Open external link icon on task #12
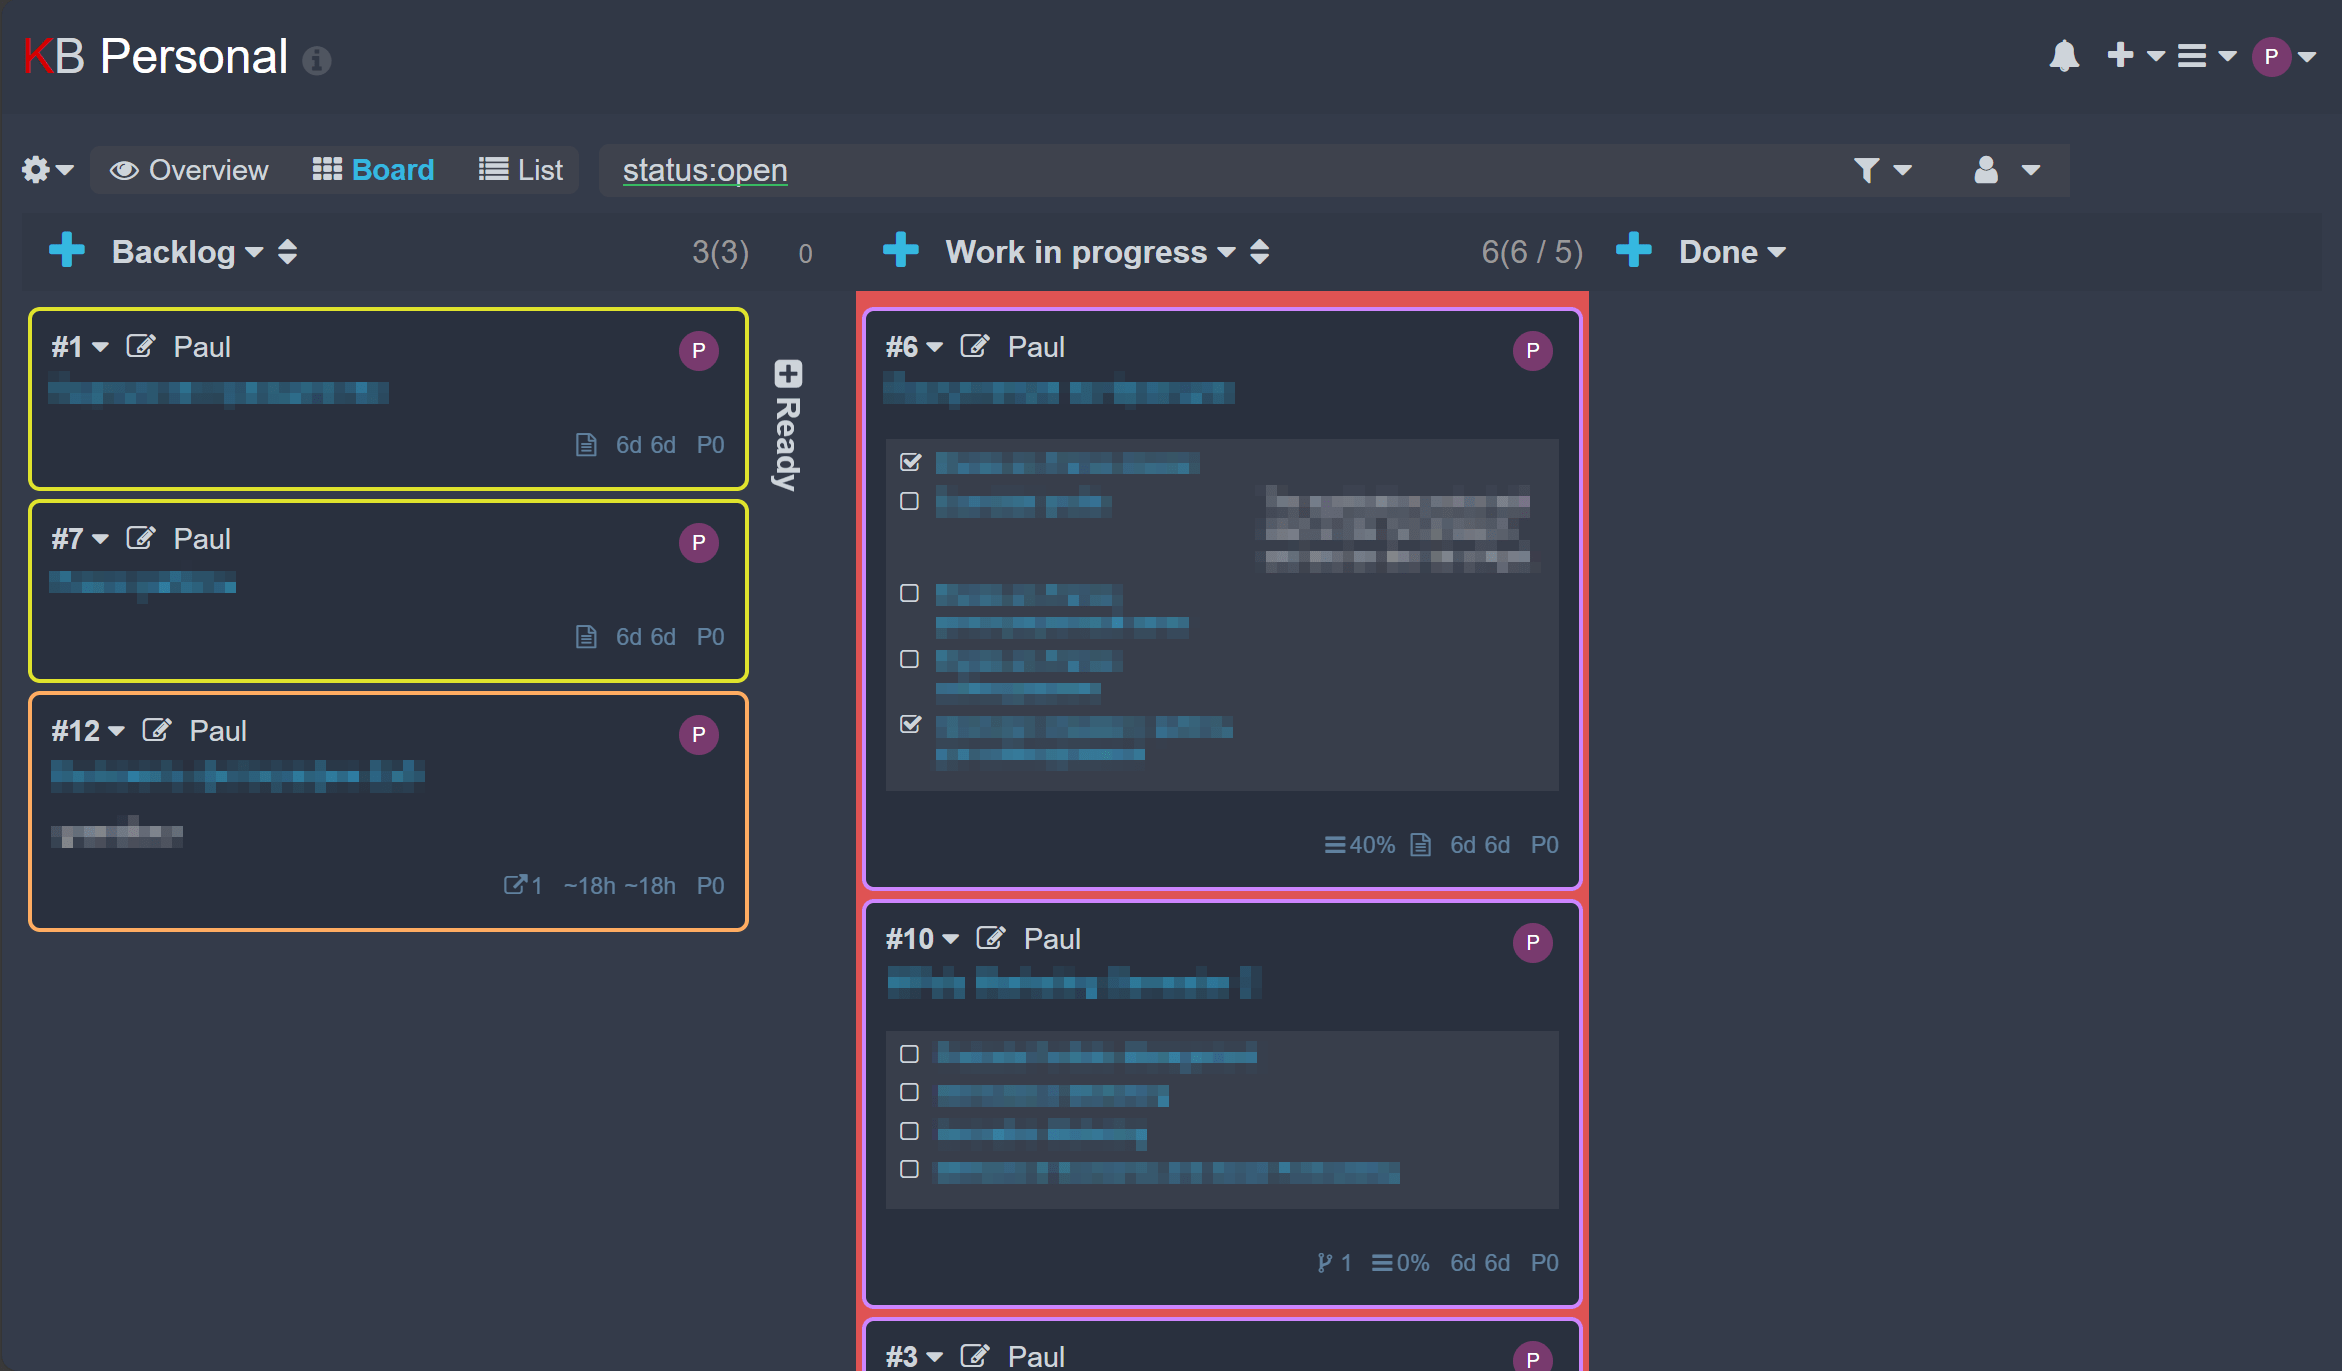 click(522, 885)
